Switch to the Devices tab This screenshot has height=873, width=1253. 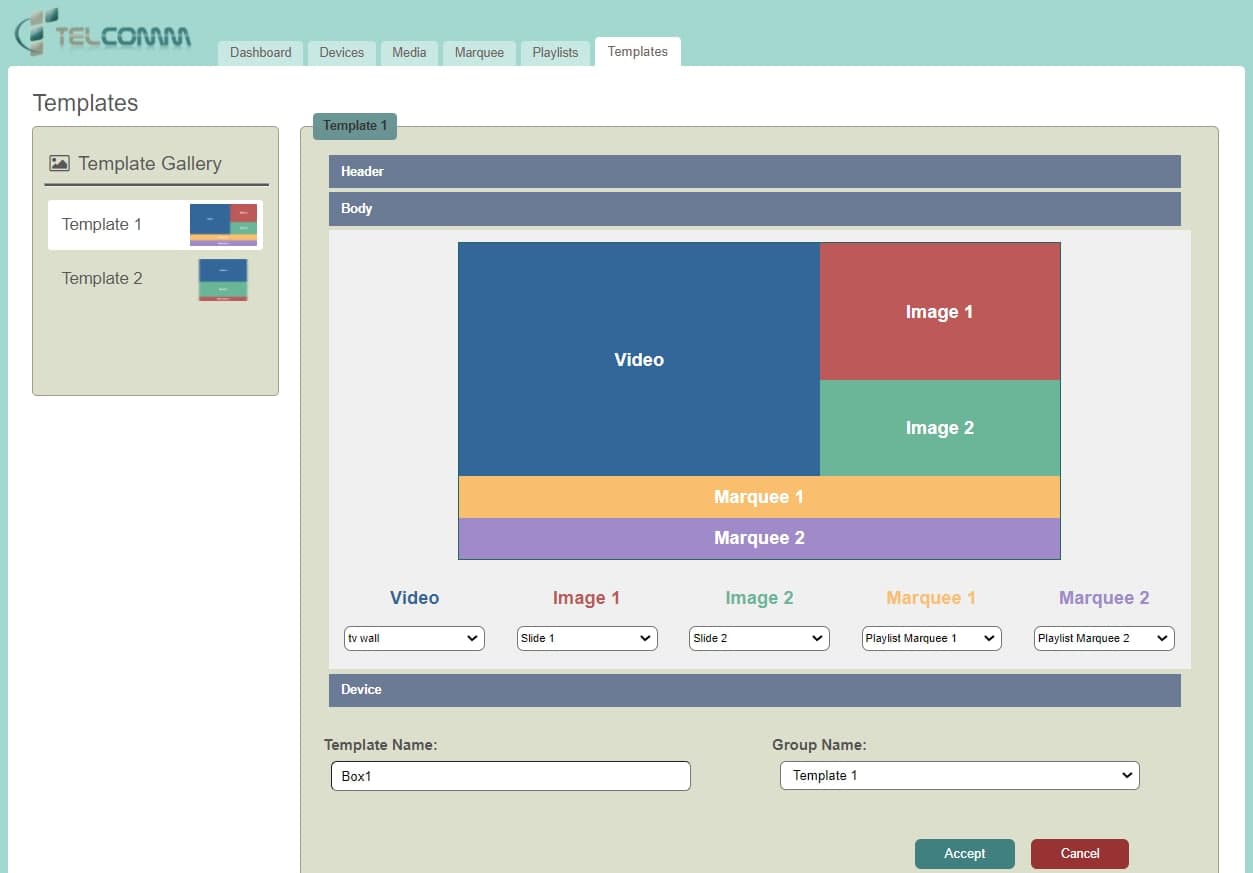(x=341, y=52)
